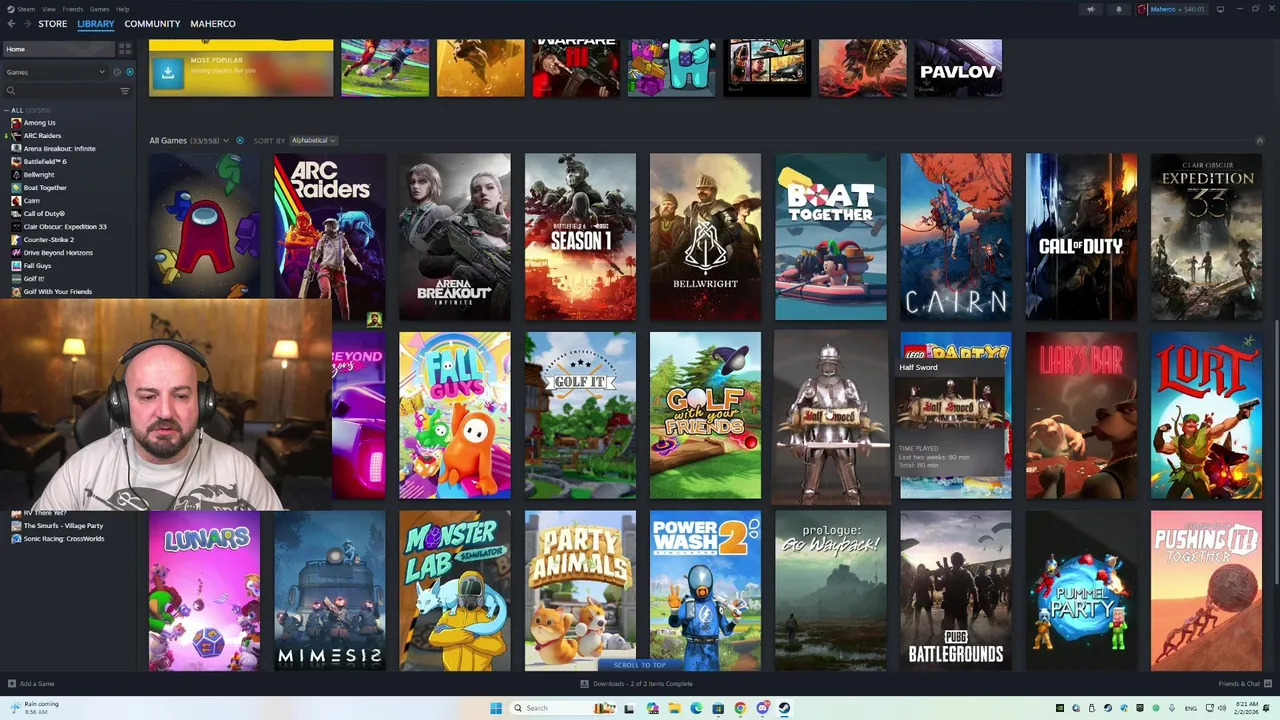Image resolution: width=1280 pixels, height=720 pixels.
Task: Open the PUBG Battlegrounds cover
Action: coord(955,590)
